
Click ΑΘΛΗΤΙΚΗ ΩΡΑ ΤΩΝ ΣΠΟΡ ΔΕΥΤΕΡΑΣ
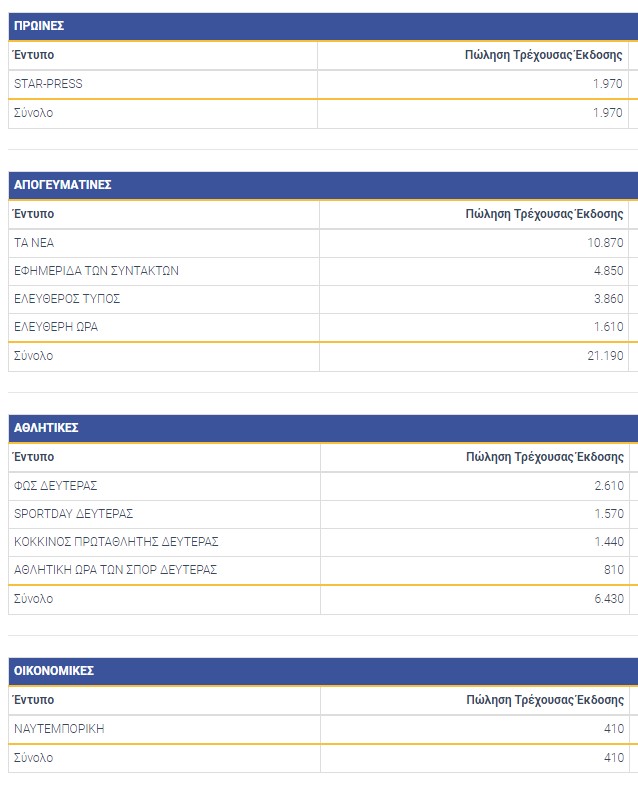(116, 570)
